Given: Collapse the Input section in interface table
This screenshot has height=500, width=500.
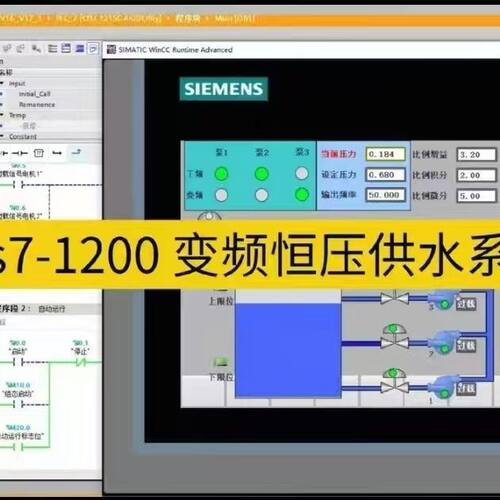Looking at the screenshot, I should 3,83.
